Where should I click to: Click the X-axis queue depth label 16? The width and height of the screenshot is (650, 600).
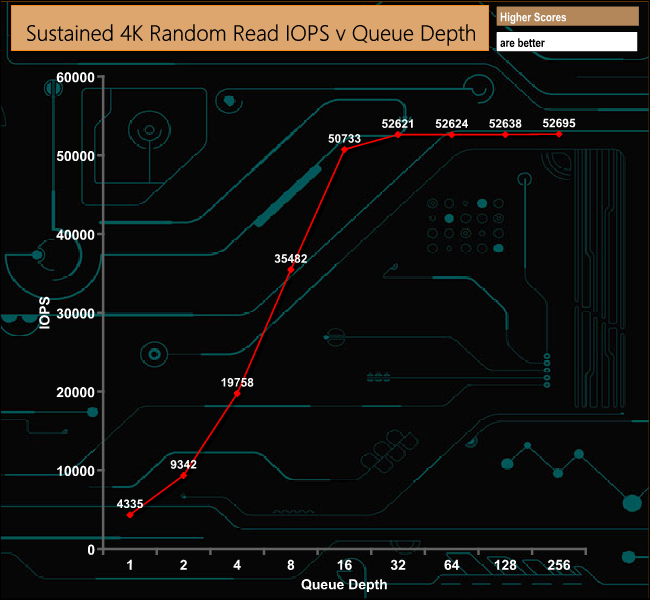344,565
